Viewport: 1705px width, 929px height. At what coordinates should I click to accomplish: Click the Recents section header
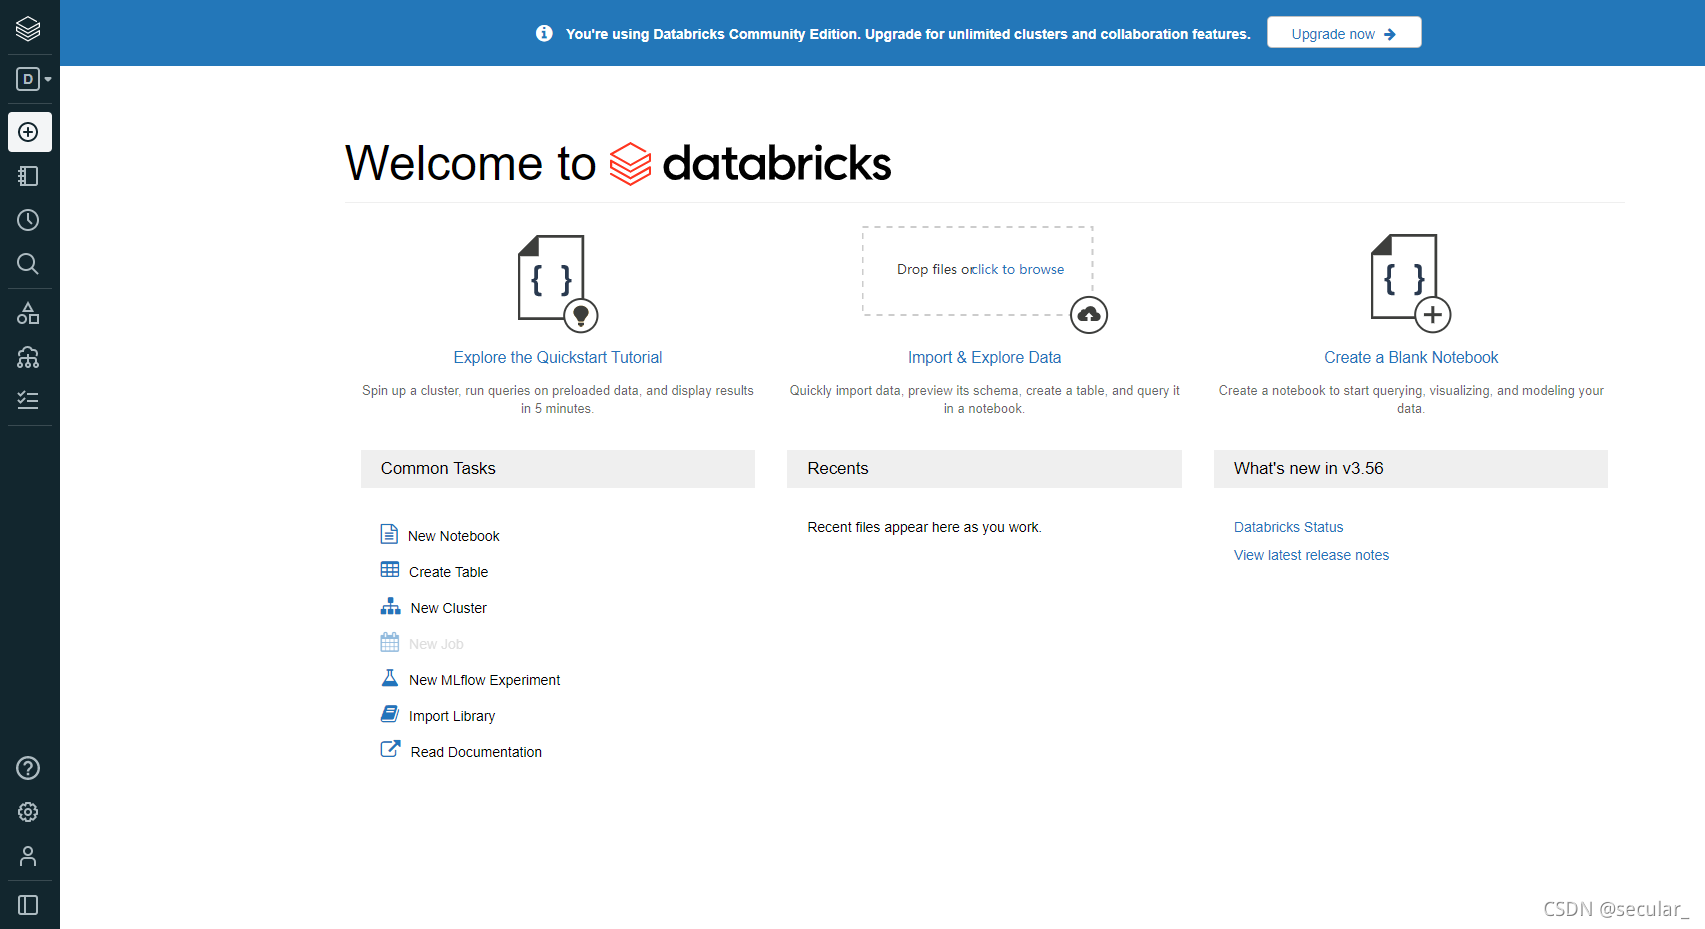pyautogui.click(x=984, y=469)
